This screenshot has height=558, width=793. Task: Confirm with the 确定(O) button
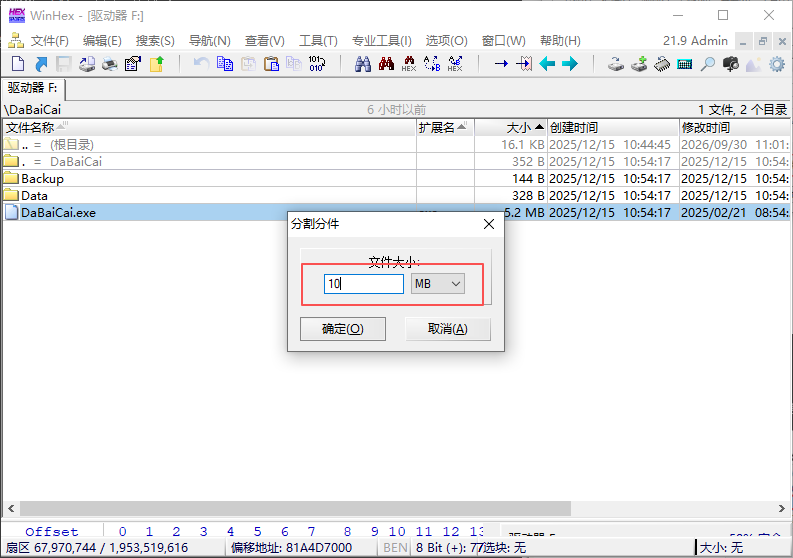(x=343, y=329)
